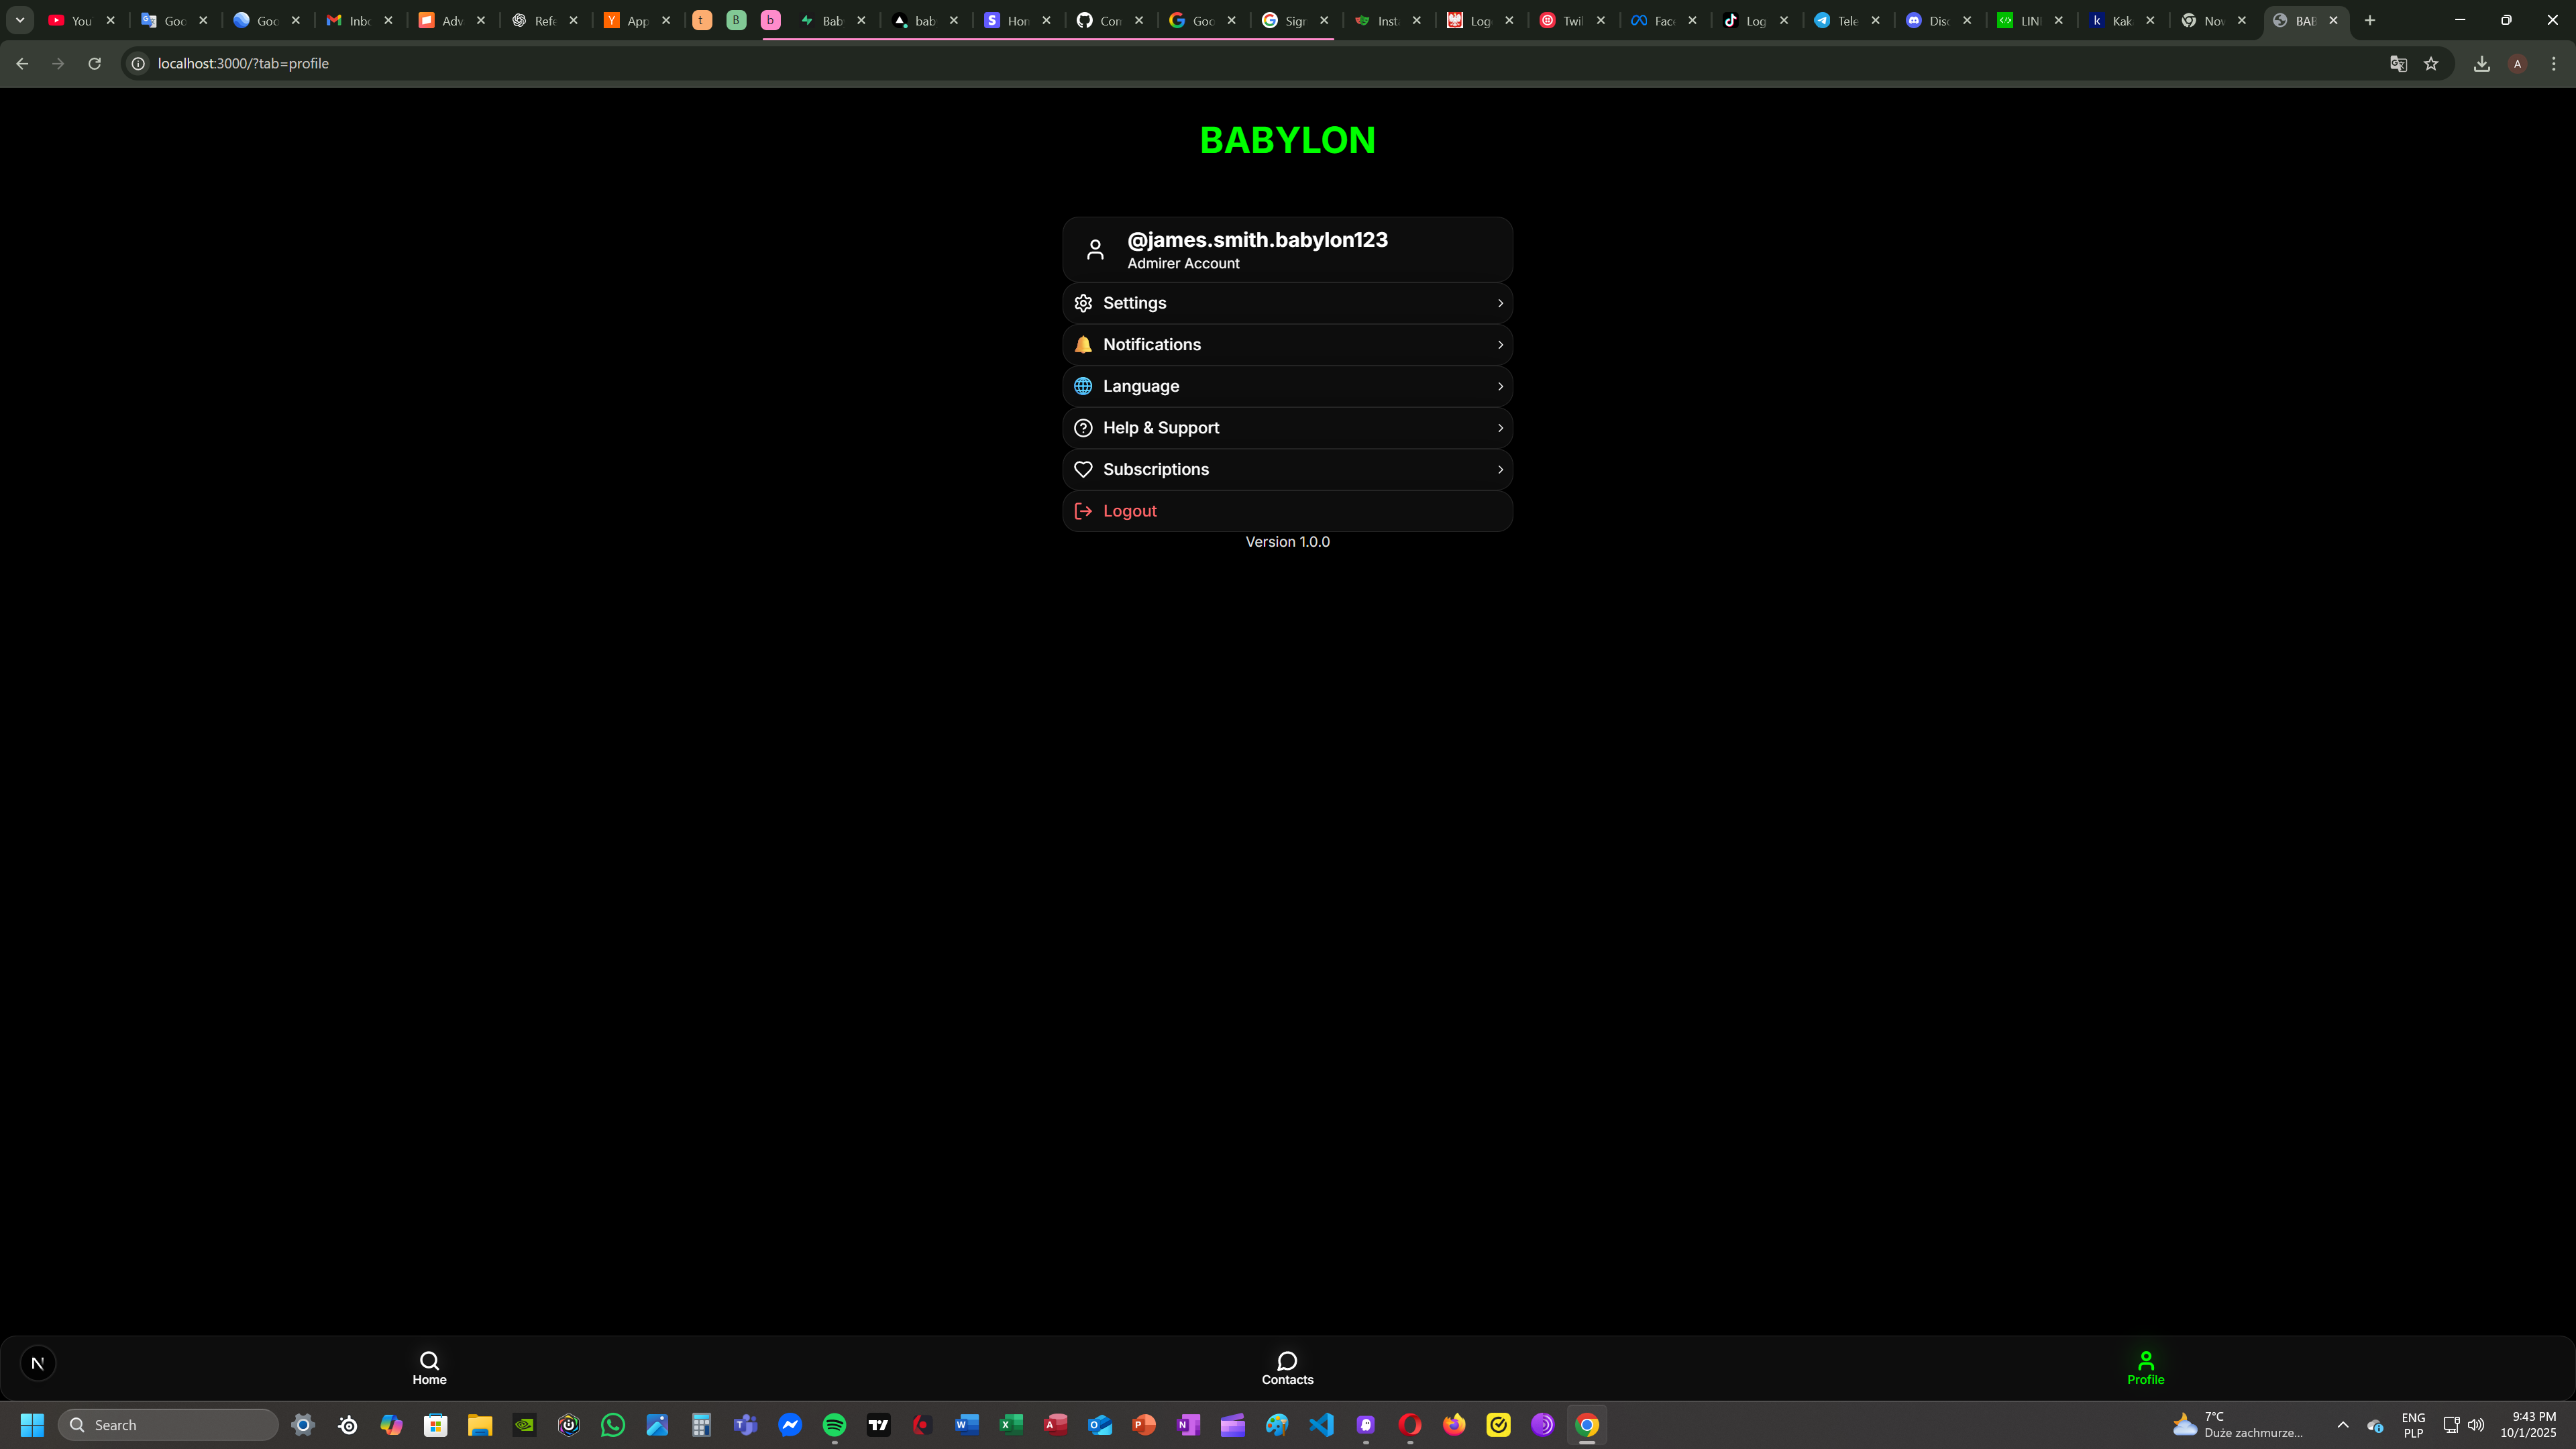Click the Logout arrow icon

(x=1083, y=511)
